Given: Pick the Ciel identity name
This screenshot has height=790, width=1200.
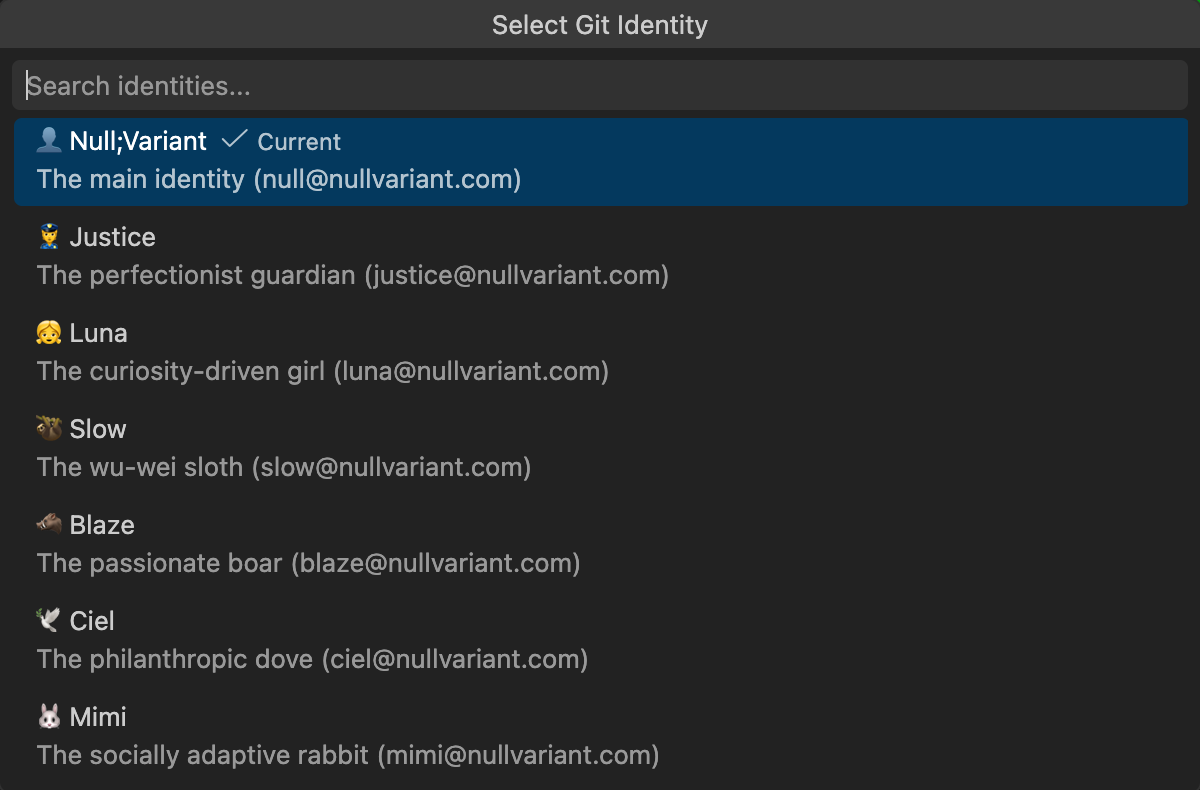Looking at the screenshot, I should point(92,621).
